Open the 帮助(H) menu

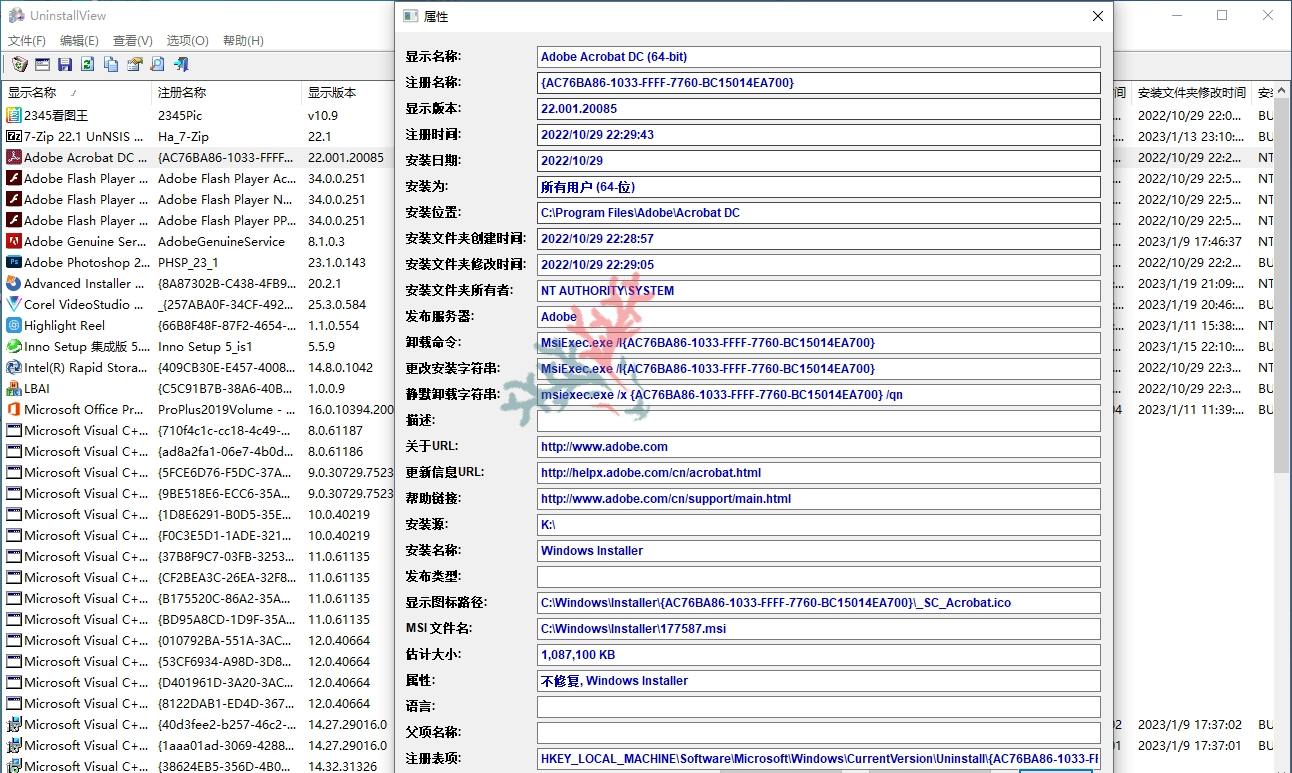(x=243, y=41)
